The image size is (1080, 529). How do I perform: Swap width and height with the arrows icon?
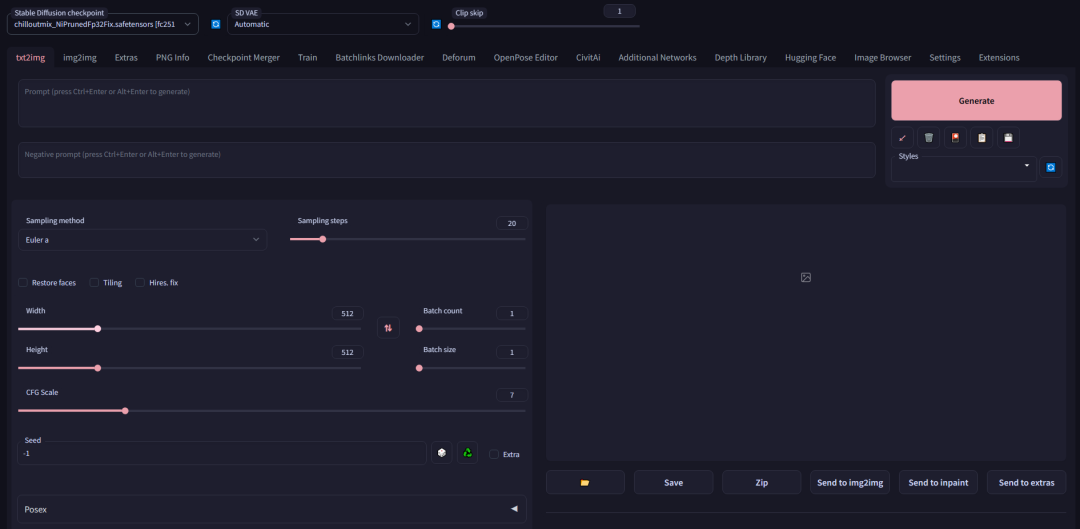388,327
